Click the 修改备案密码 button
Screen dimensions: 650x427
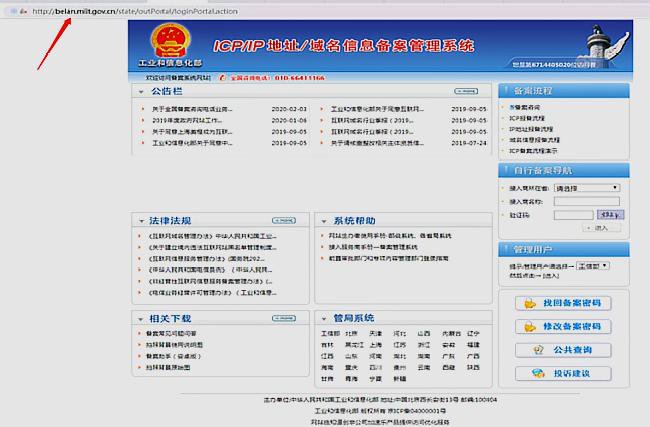pos(563,327)
